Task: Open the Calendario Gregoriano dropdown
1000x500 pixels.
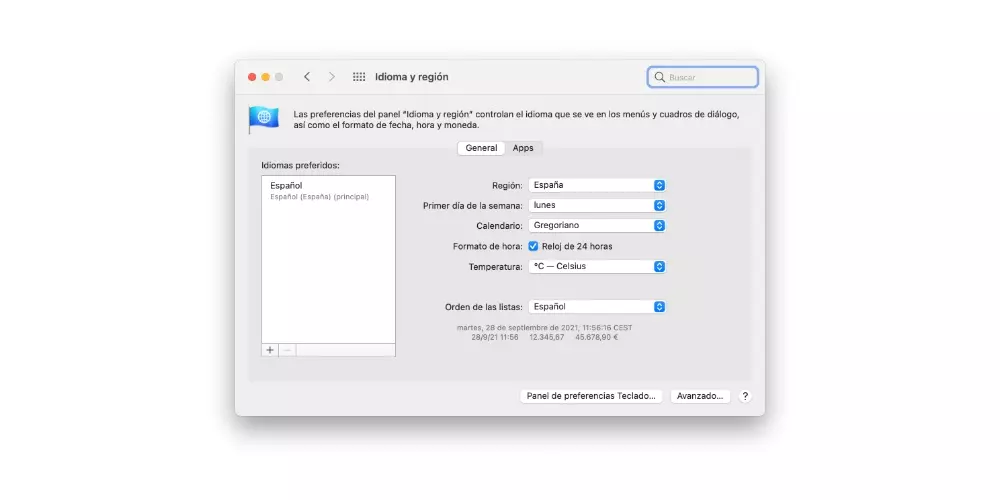Action: pos(597,226)
